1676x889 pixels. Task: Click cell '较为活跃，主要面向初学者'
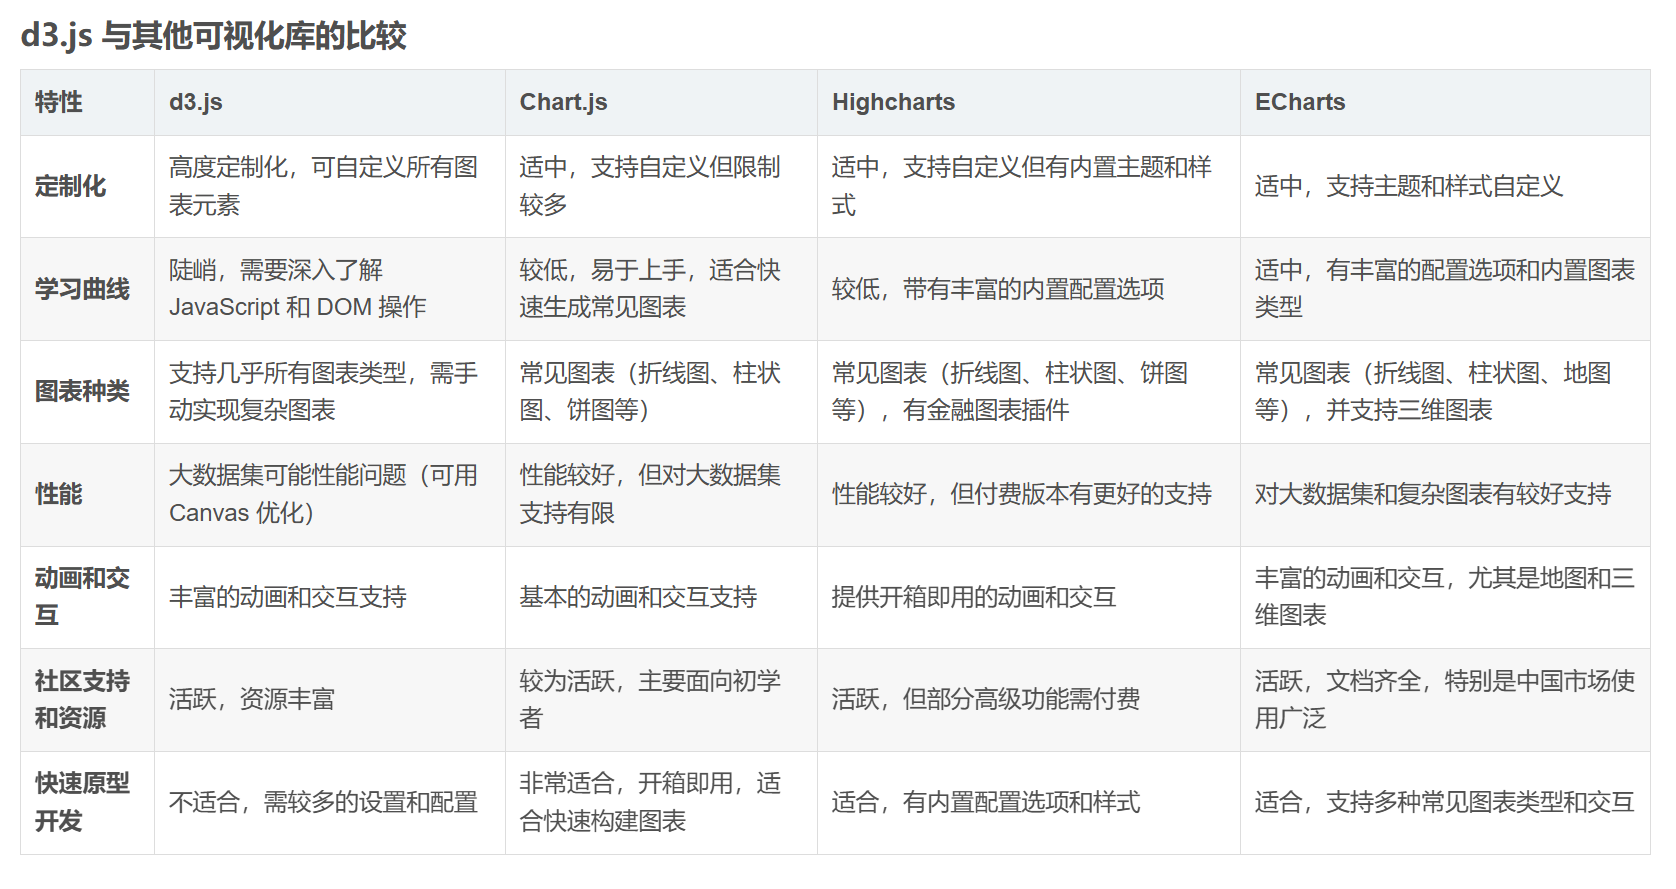(x=661, y=699)
